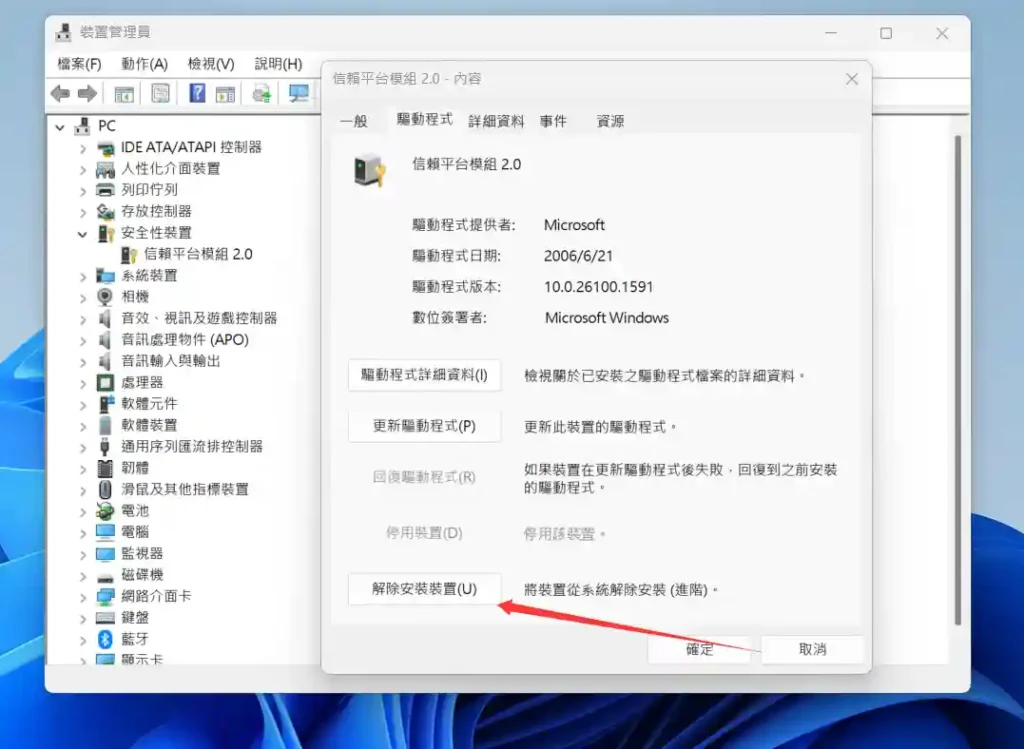Maximize the 裝置管理員 window
The image size is (1024, 749).
tap(886, 33)
